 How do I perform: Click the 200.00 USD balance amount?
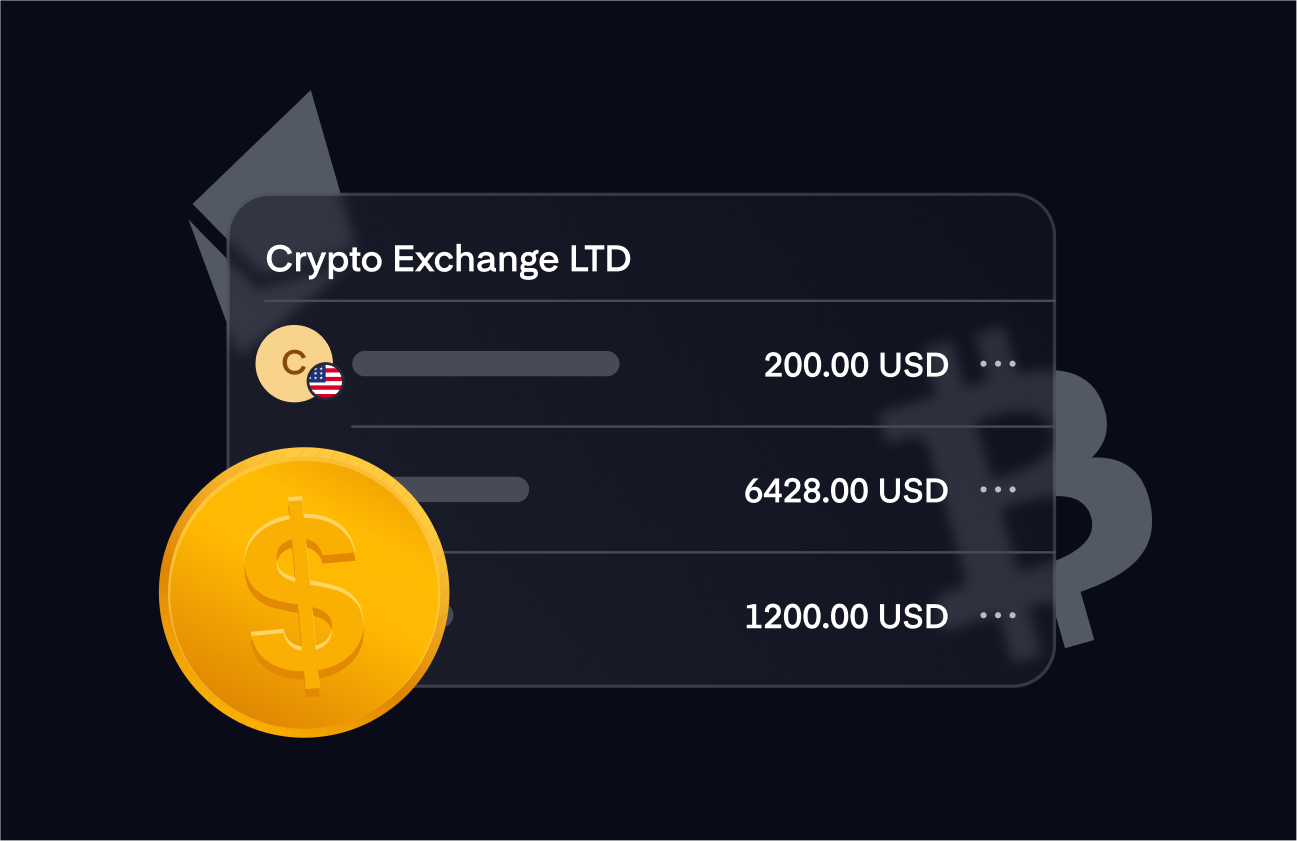click(856, 365)
